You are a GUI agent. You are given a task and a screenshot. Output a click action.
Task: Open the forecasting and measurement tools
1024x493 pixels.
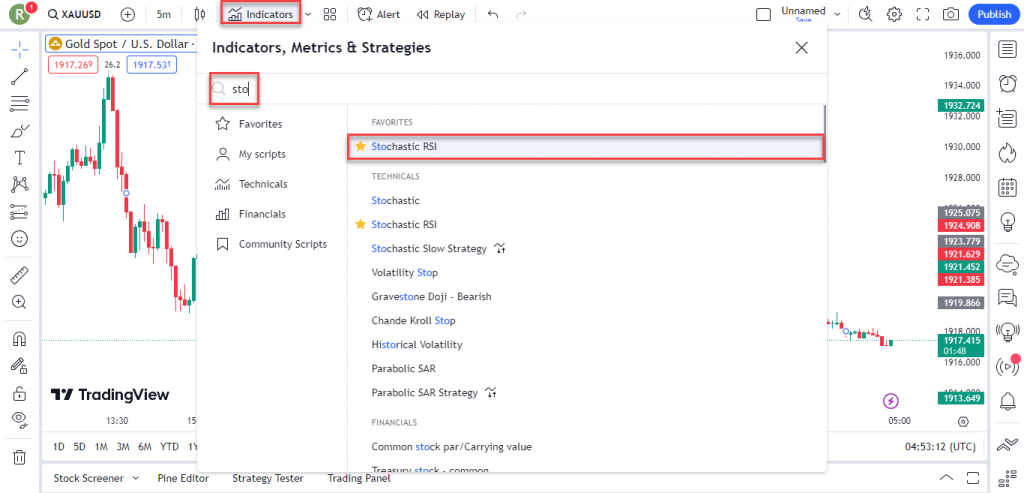pos(20,212)
